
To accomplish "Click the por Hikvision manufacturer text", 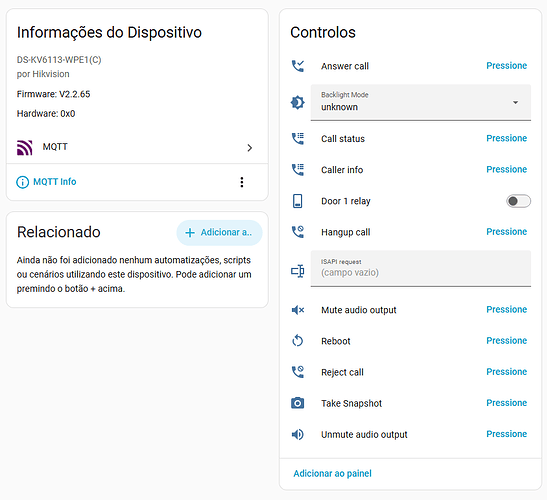I will coord(43,74).
